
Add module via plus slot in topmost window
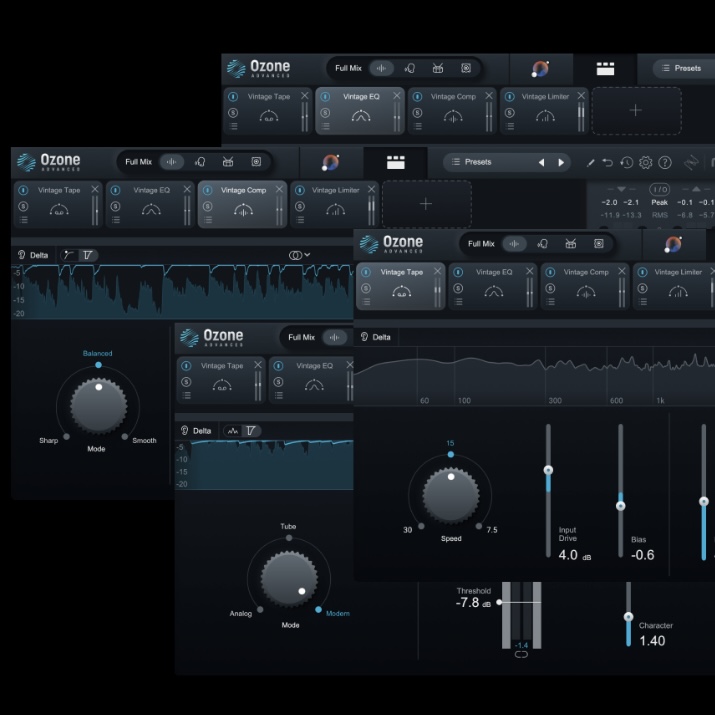coord(637,111)
